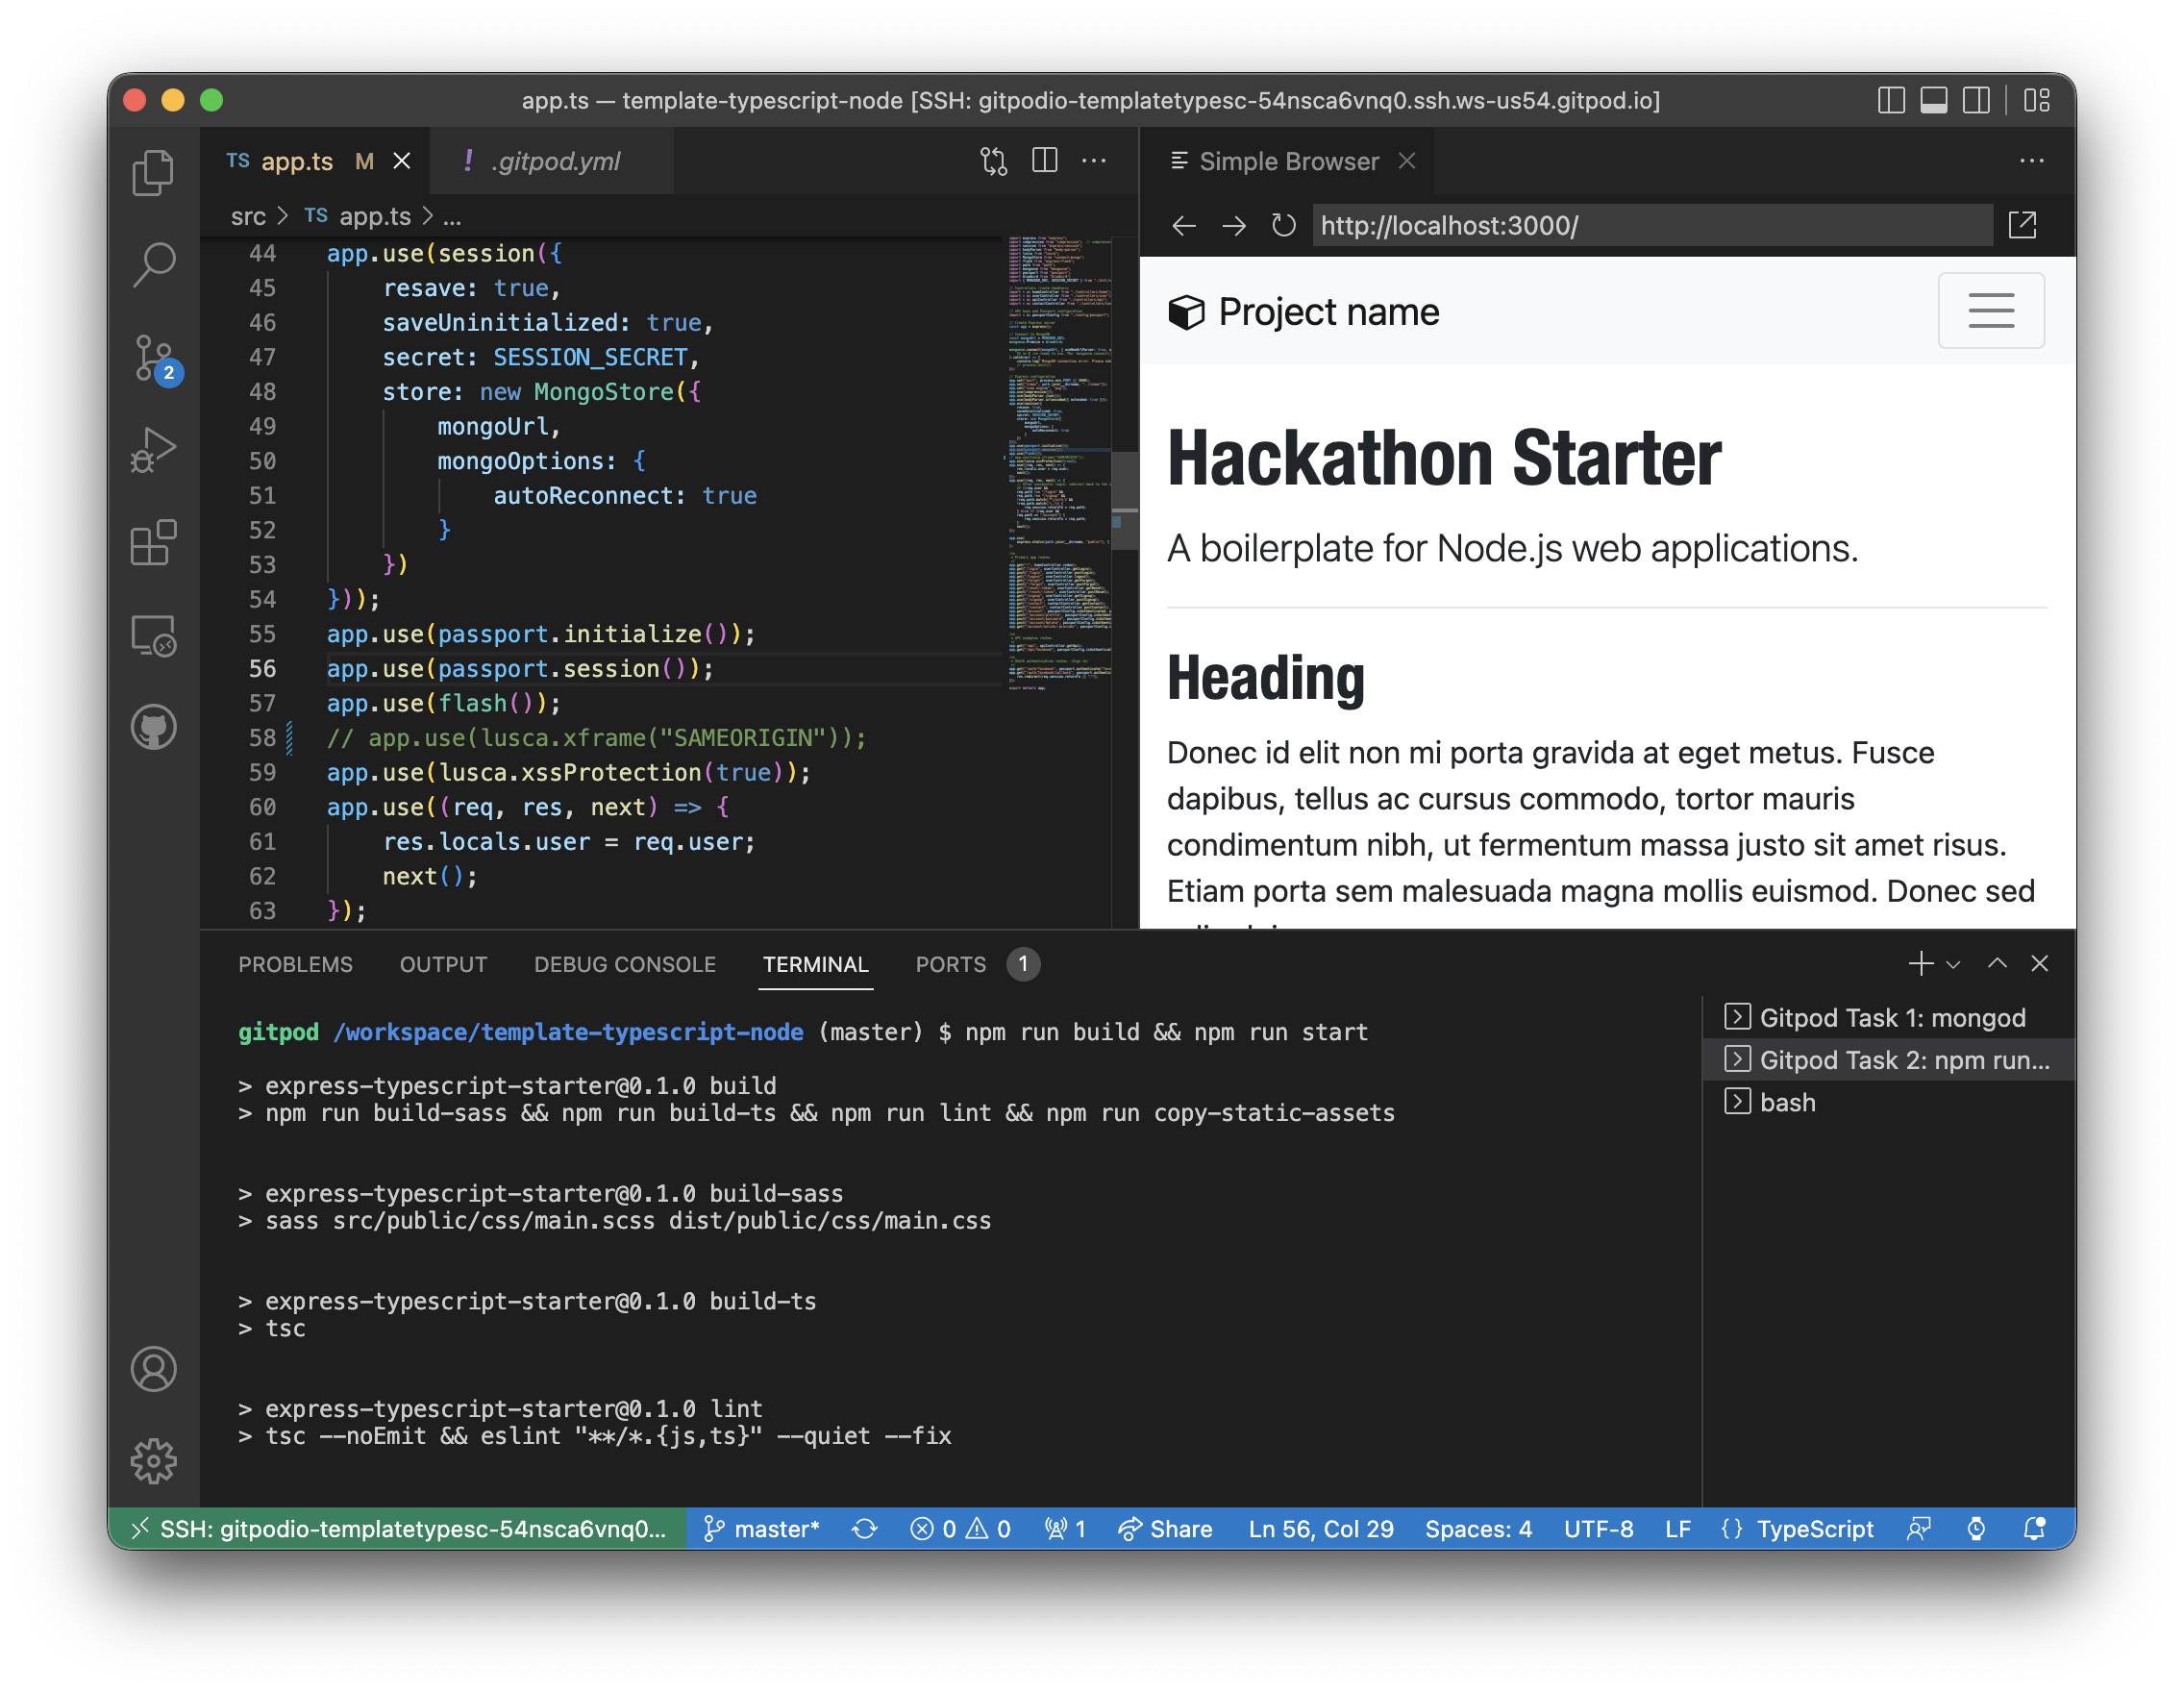Click line 56 passport.session code
The height and width of the screenshot is (1692, 2184).
[x=520, y=669]
